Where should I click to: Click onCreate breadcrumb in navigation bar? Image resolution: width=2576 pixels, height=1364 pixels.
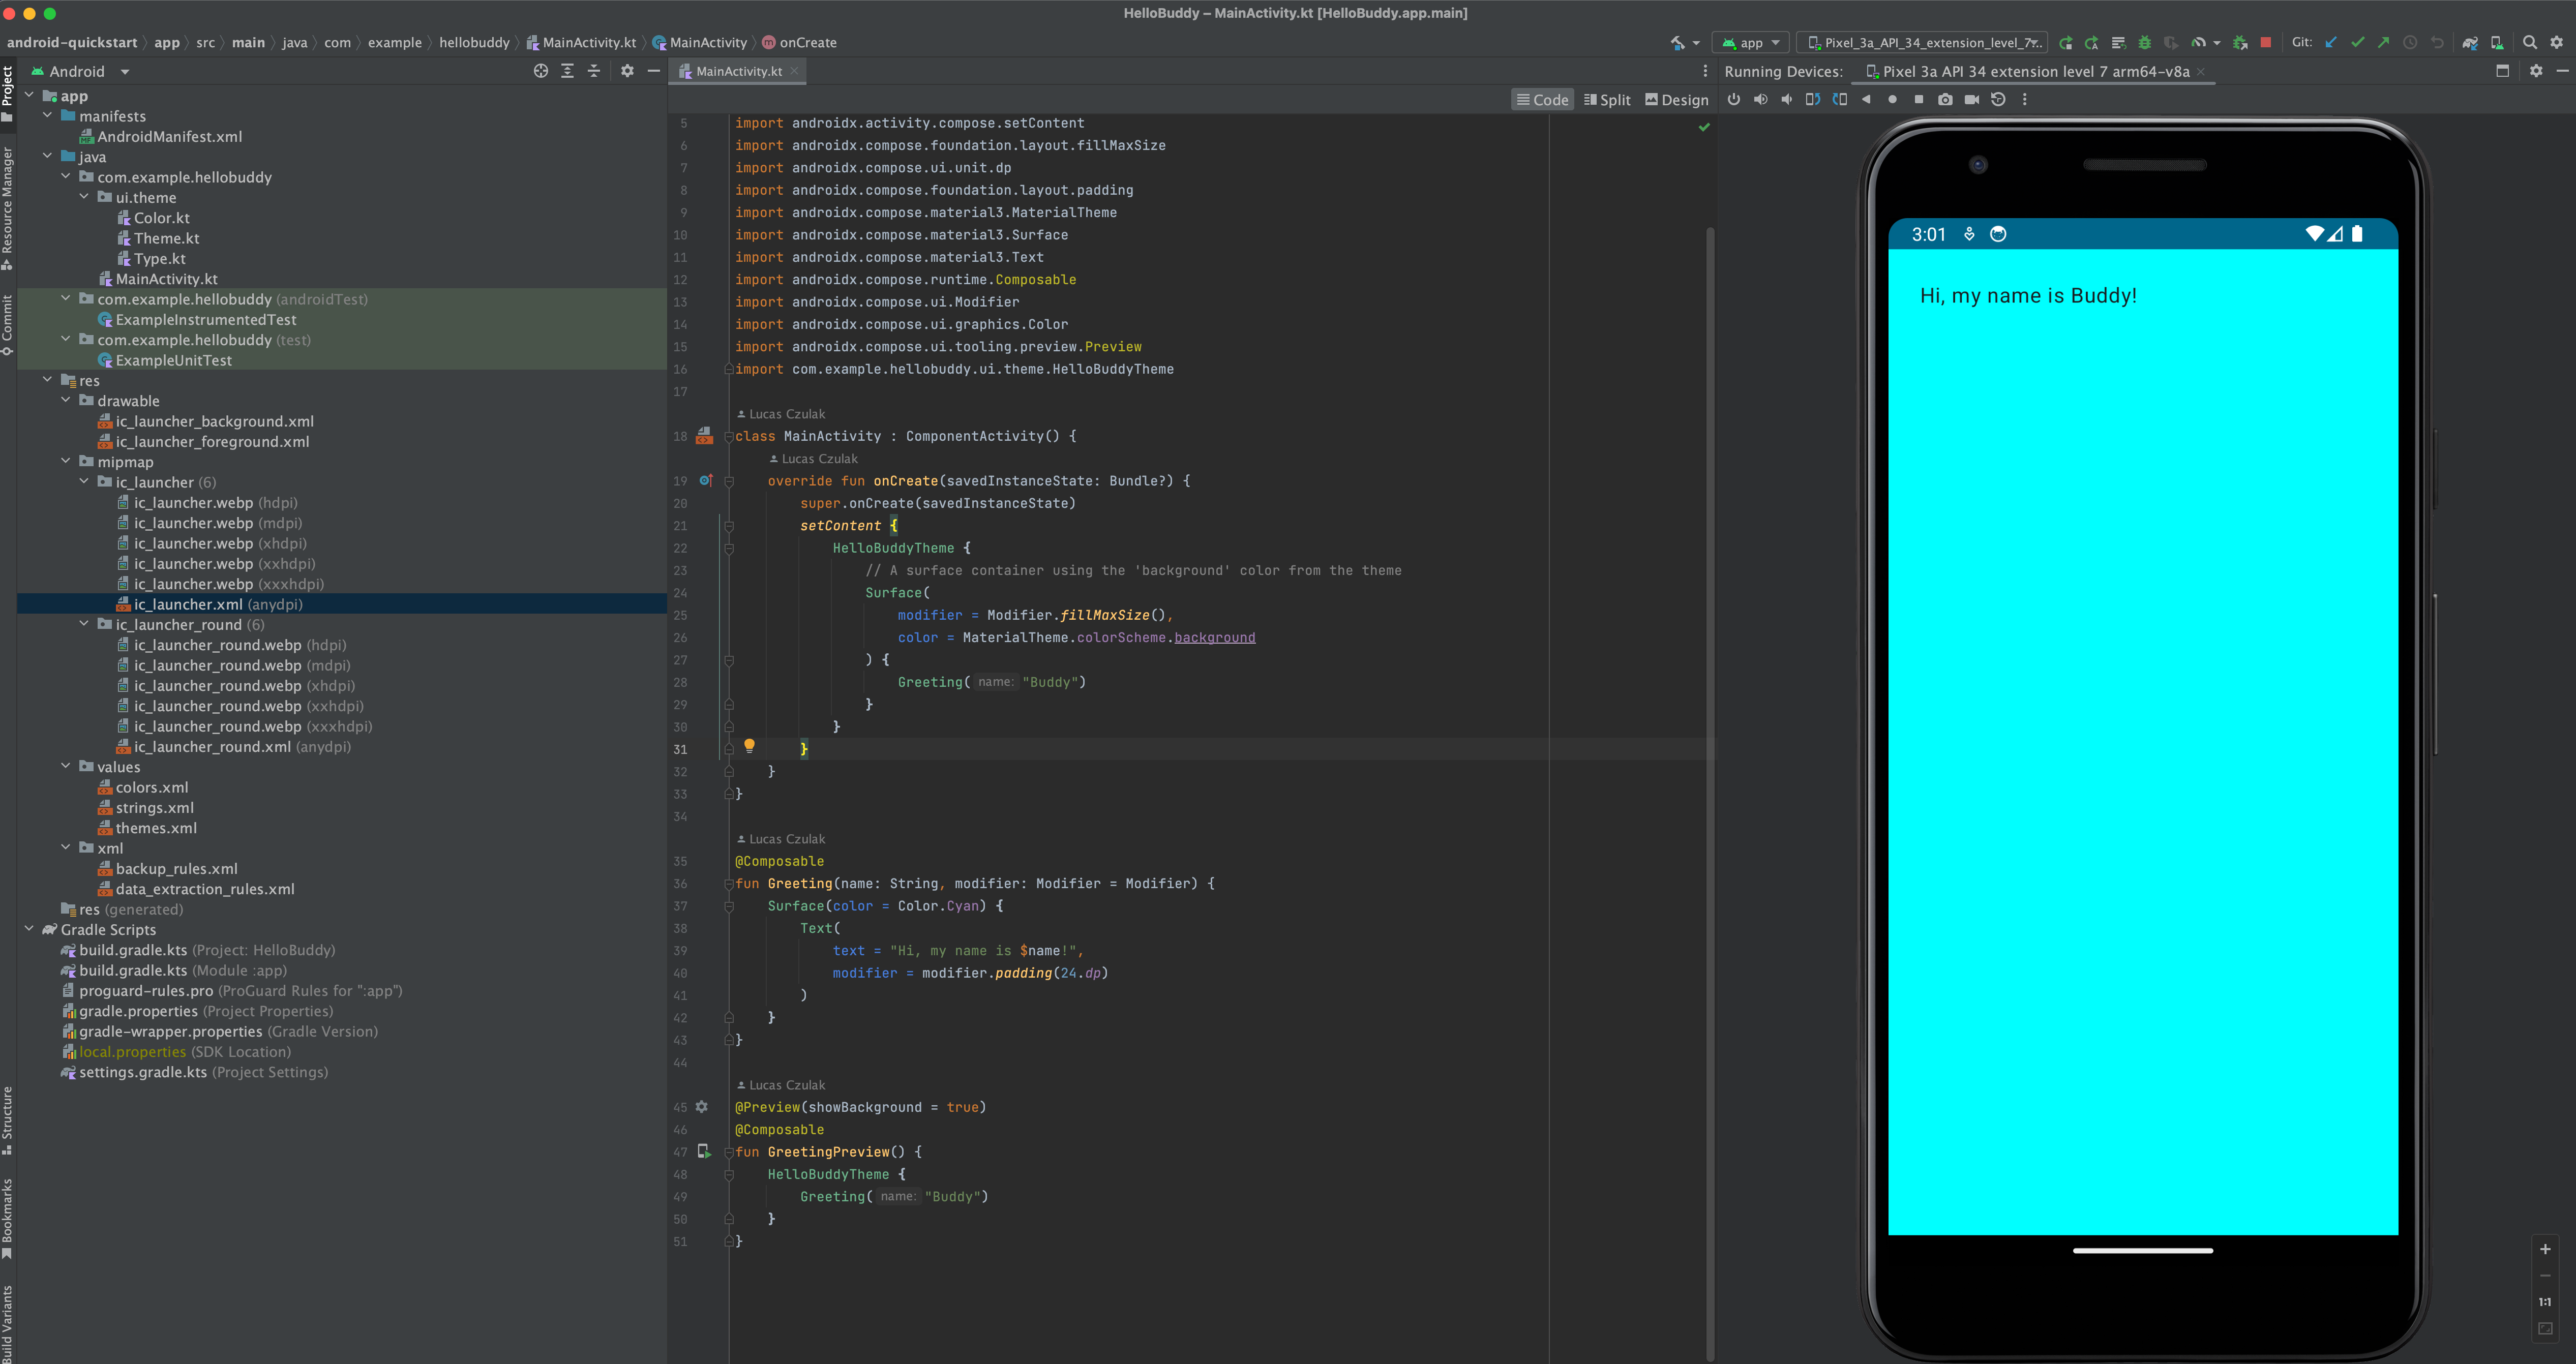click(x=800, y=43)
